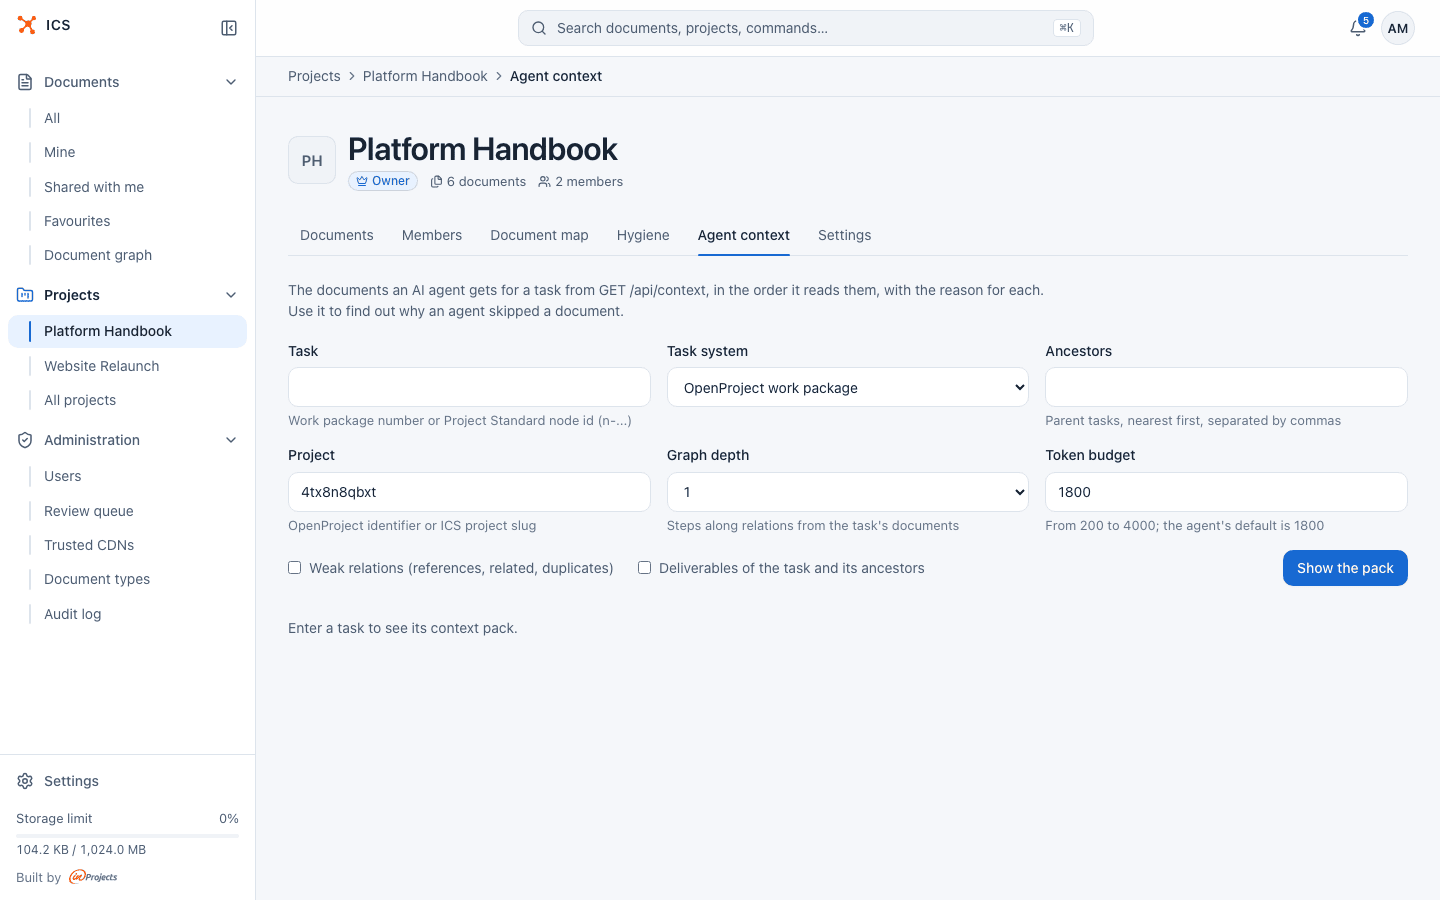The width and height of the screenshot is (1440, 900).
Task: Focus the Task input field
Action: click(469, 387)
